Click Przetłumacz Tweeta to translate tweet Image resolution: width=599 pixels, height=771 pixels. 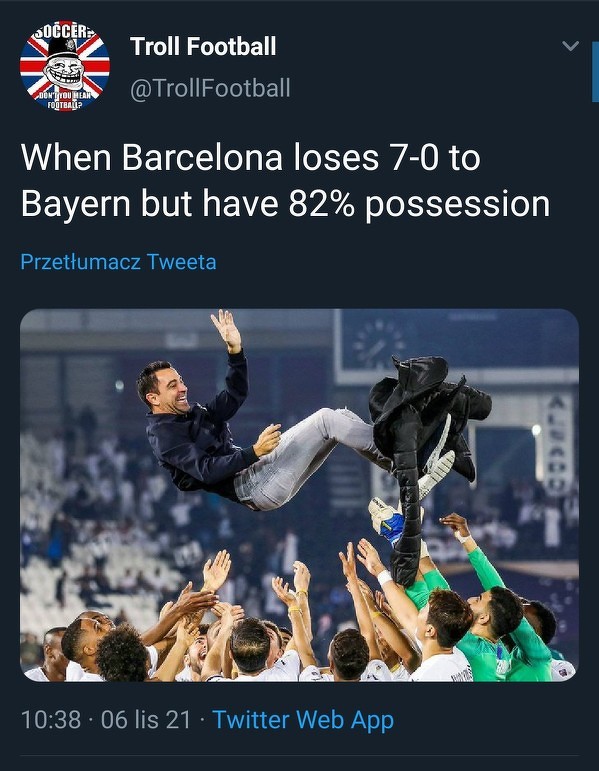coord(118,262)
